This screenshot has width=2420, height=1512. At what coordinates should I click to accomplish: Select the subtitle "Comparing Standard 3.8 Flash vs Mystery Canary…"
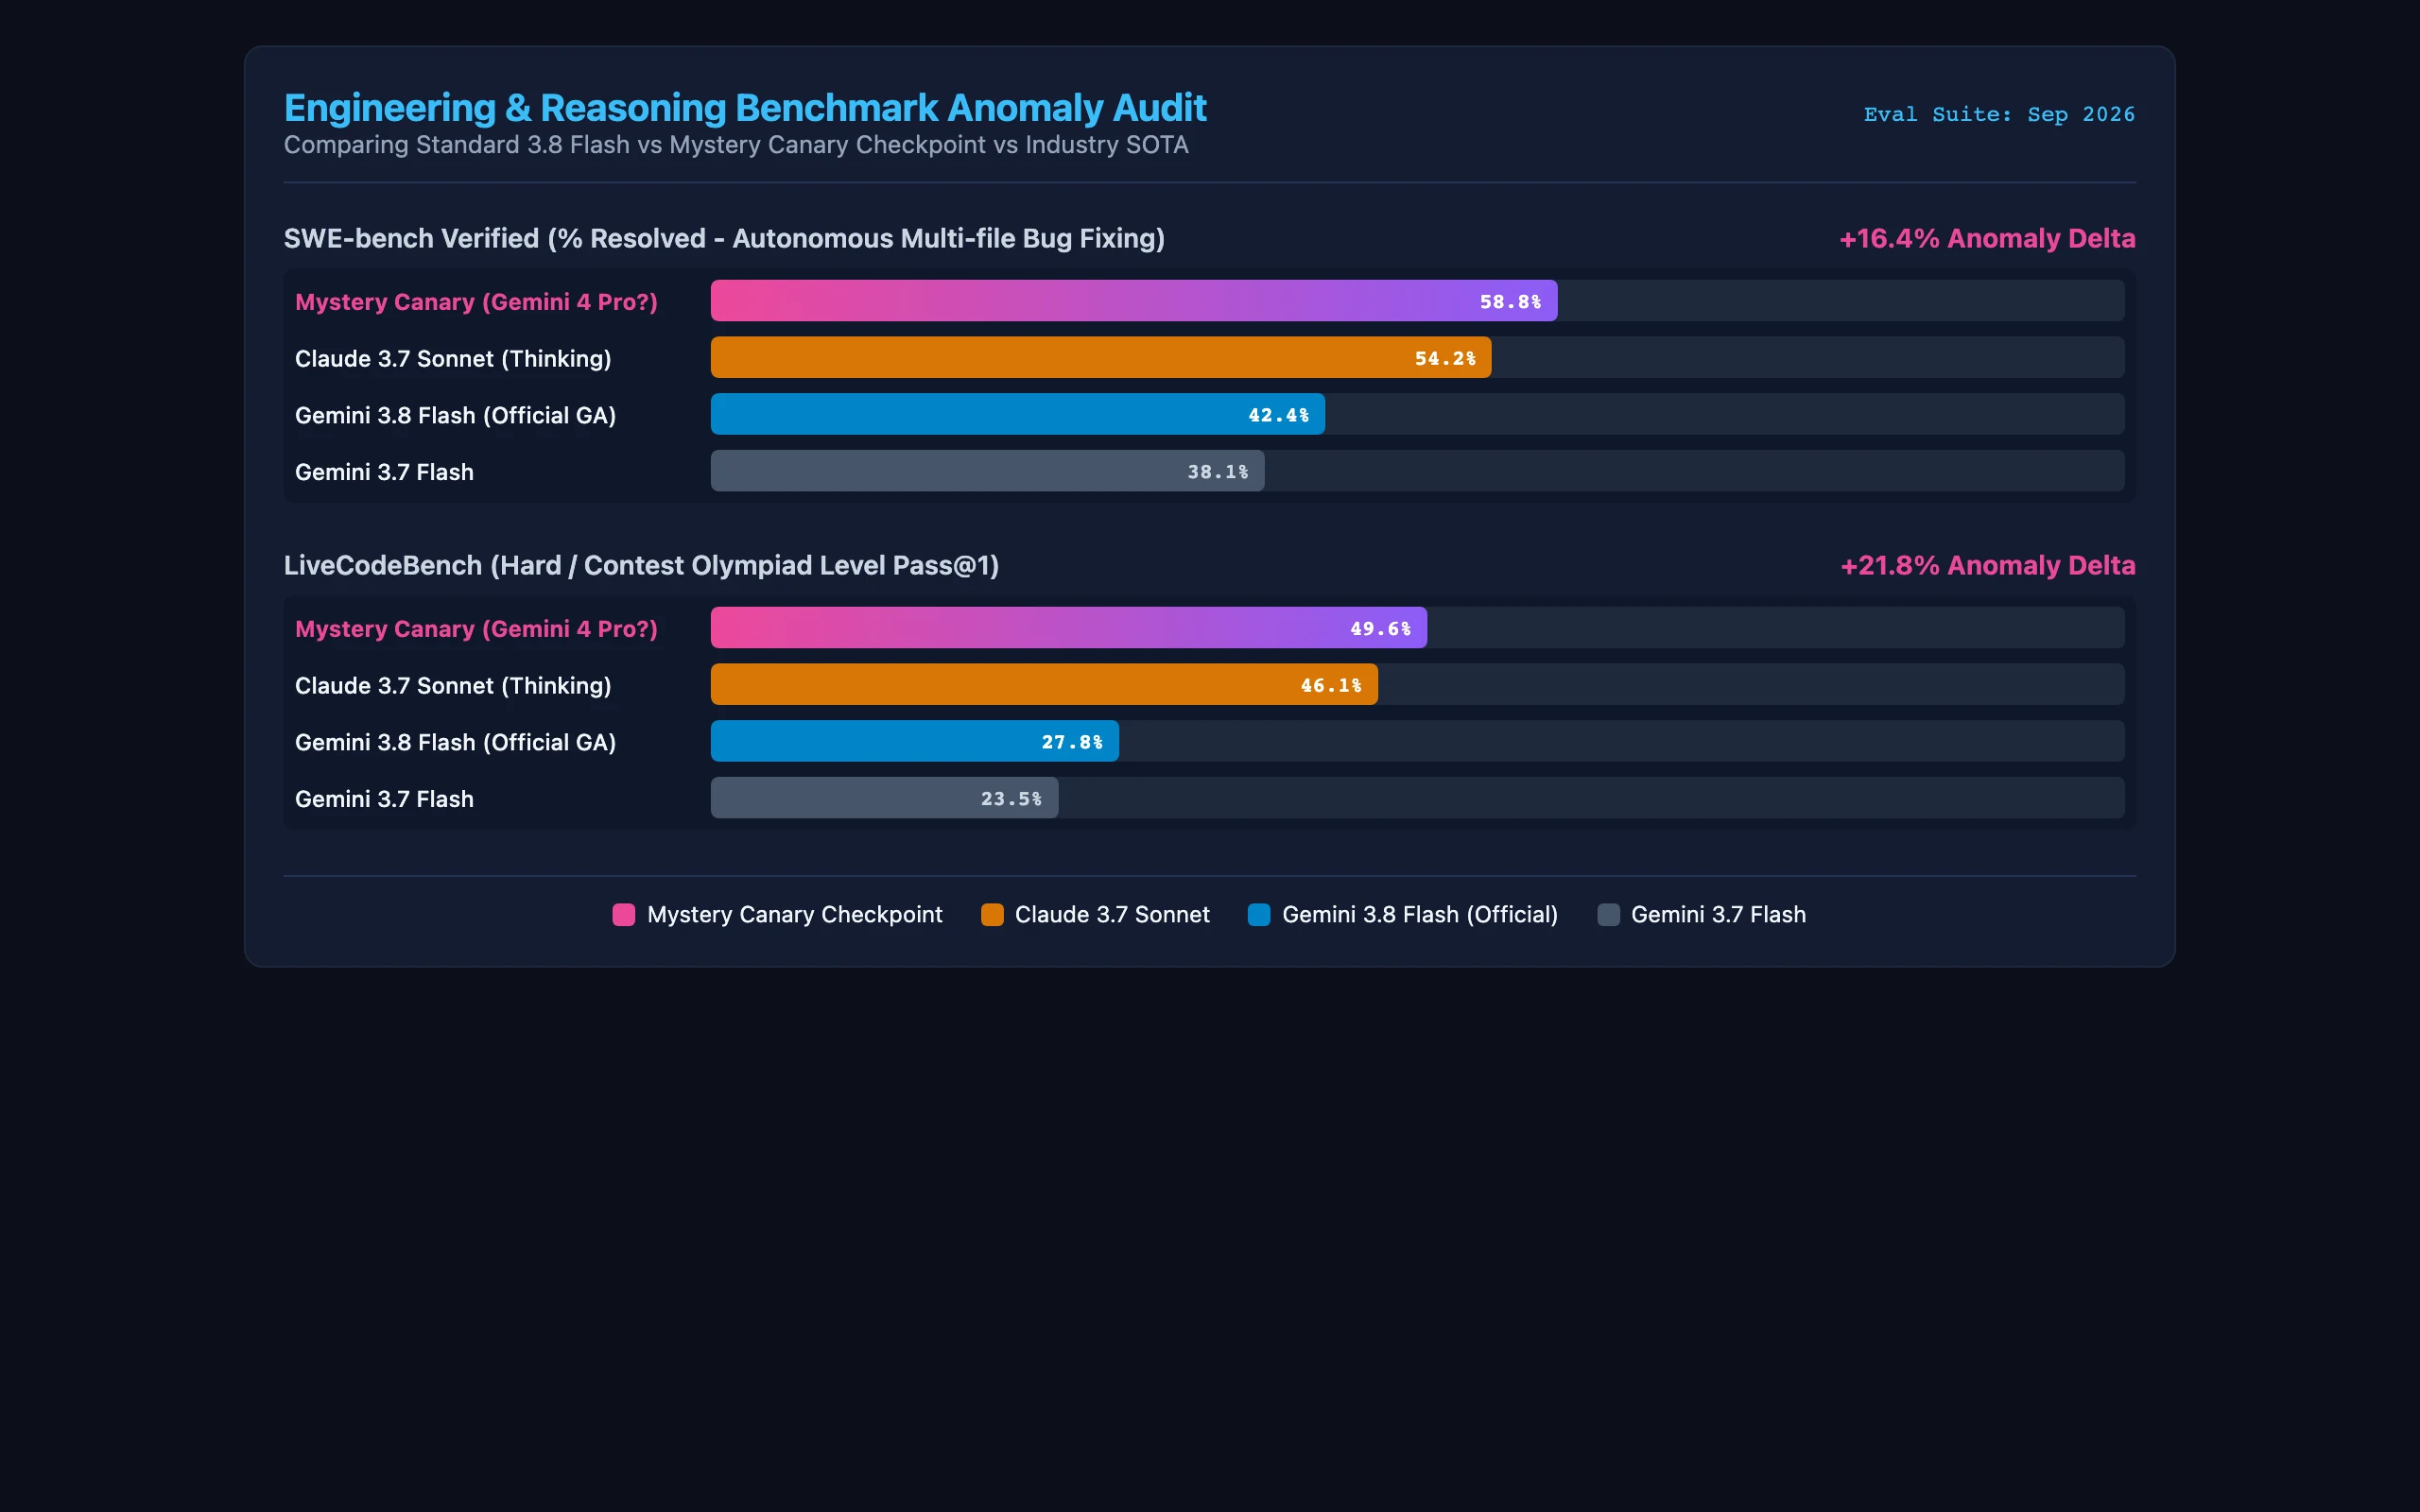(x=736, y=145)
